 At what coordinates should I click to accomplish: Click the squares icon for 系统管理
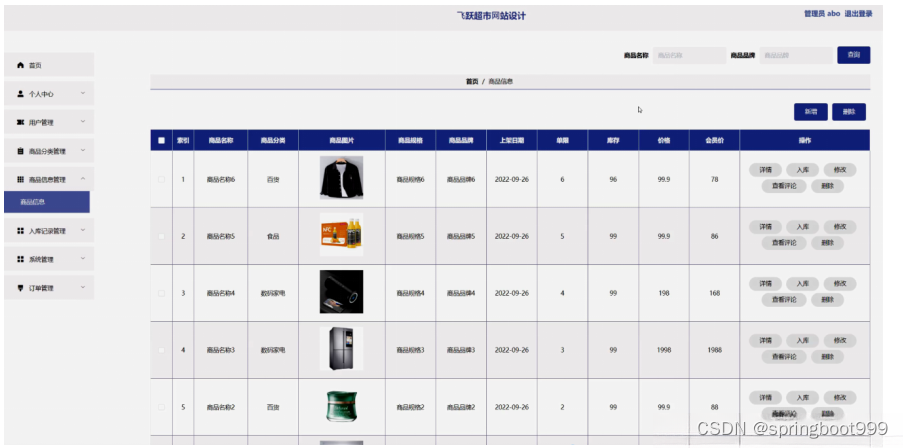click(x=21, y=259)
